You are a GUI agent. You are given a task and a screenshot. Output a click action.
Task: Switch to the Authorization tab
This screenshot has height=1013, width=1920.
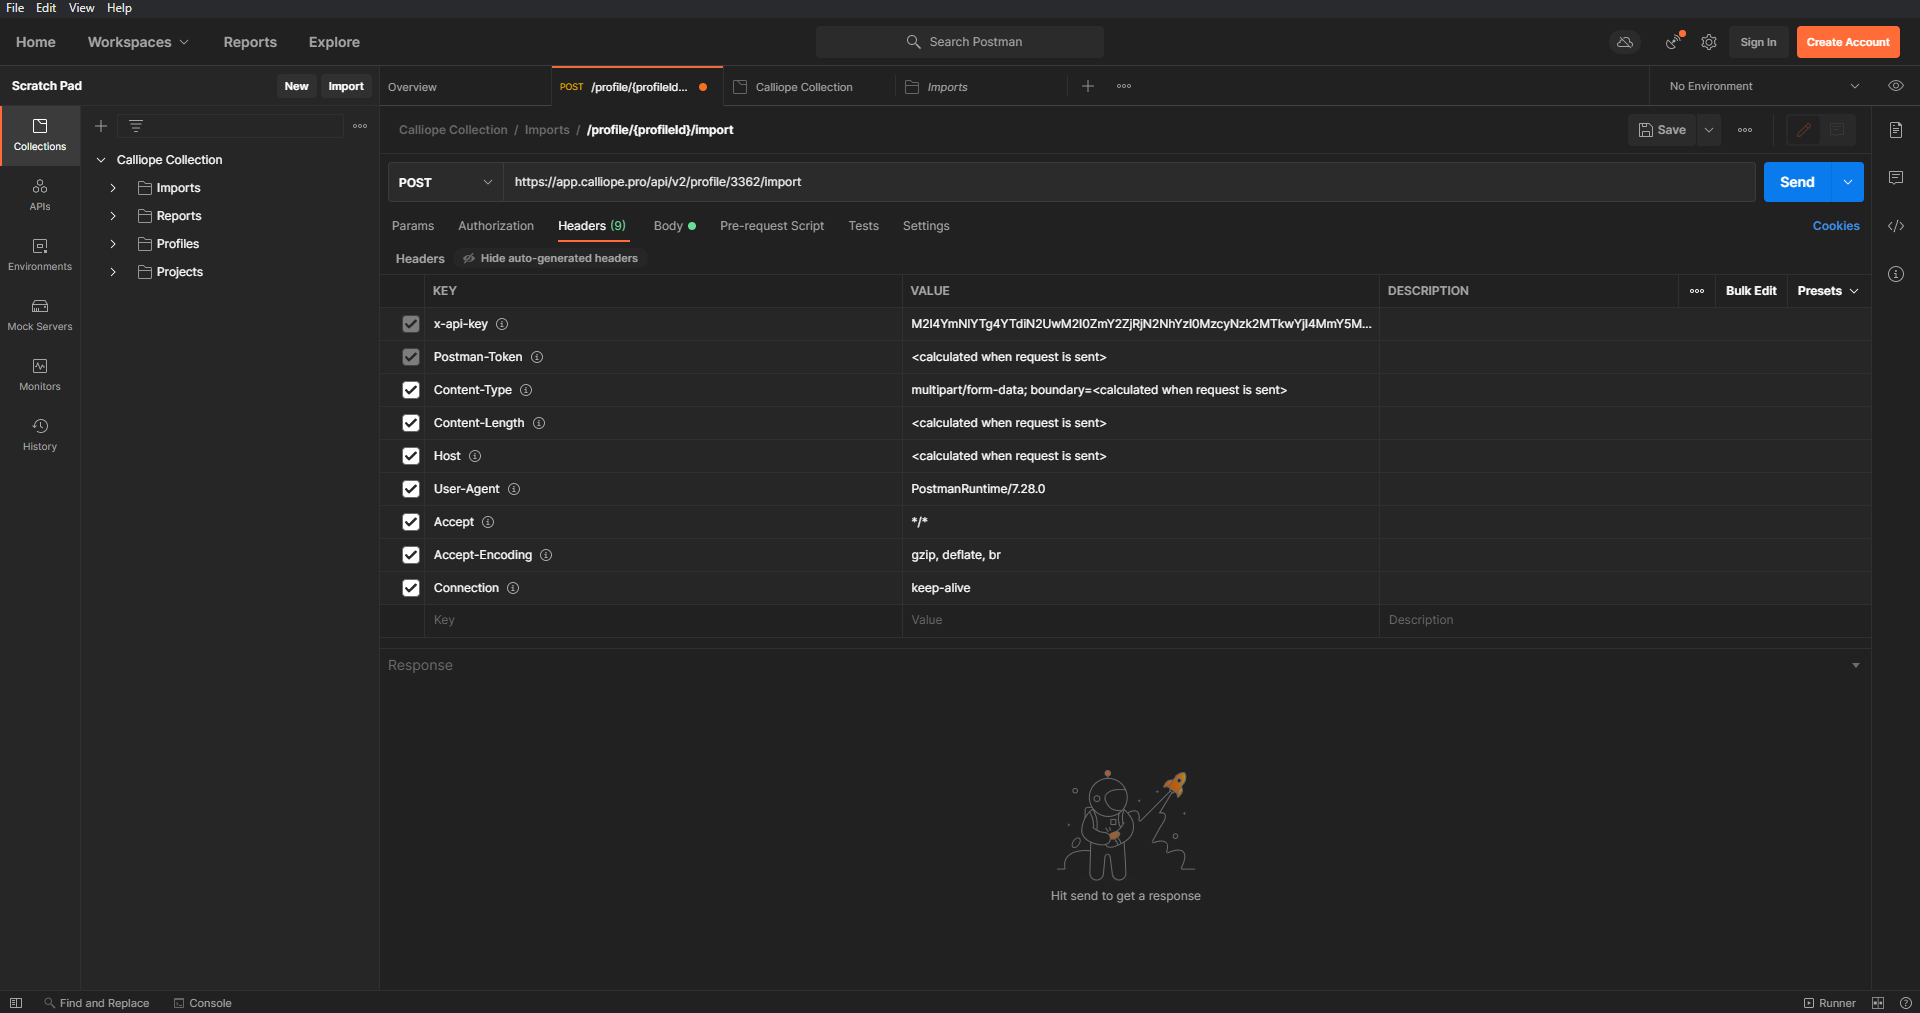coord(496,226)
